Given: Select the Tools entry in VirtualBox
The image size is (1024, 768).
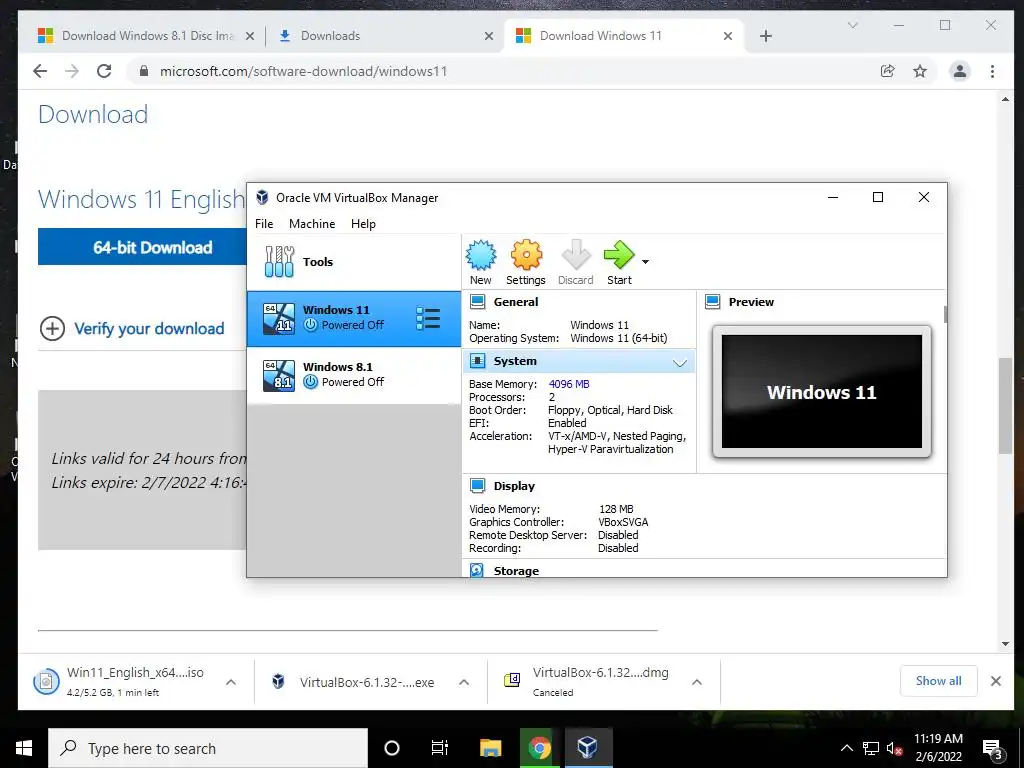Looking at the screenshot, I should click(354, 262).
